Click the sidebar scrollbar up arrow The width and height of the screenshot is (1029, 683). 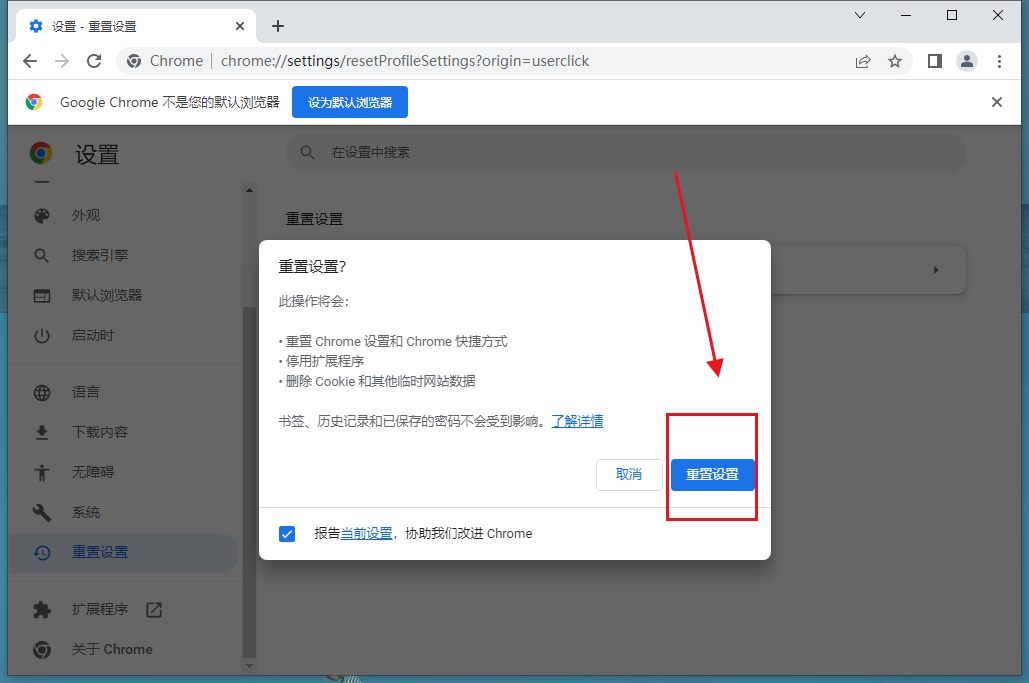pyautogui.click(x=249, y=190)
